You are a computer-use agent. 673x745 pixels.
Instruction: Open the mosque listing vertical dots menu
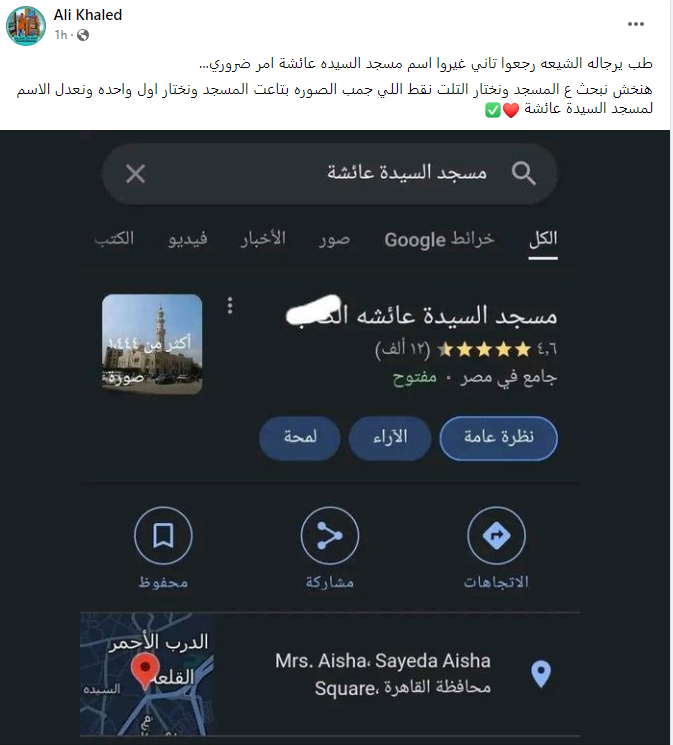(230, 306)
